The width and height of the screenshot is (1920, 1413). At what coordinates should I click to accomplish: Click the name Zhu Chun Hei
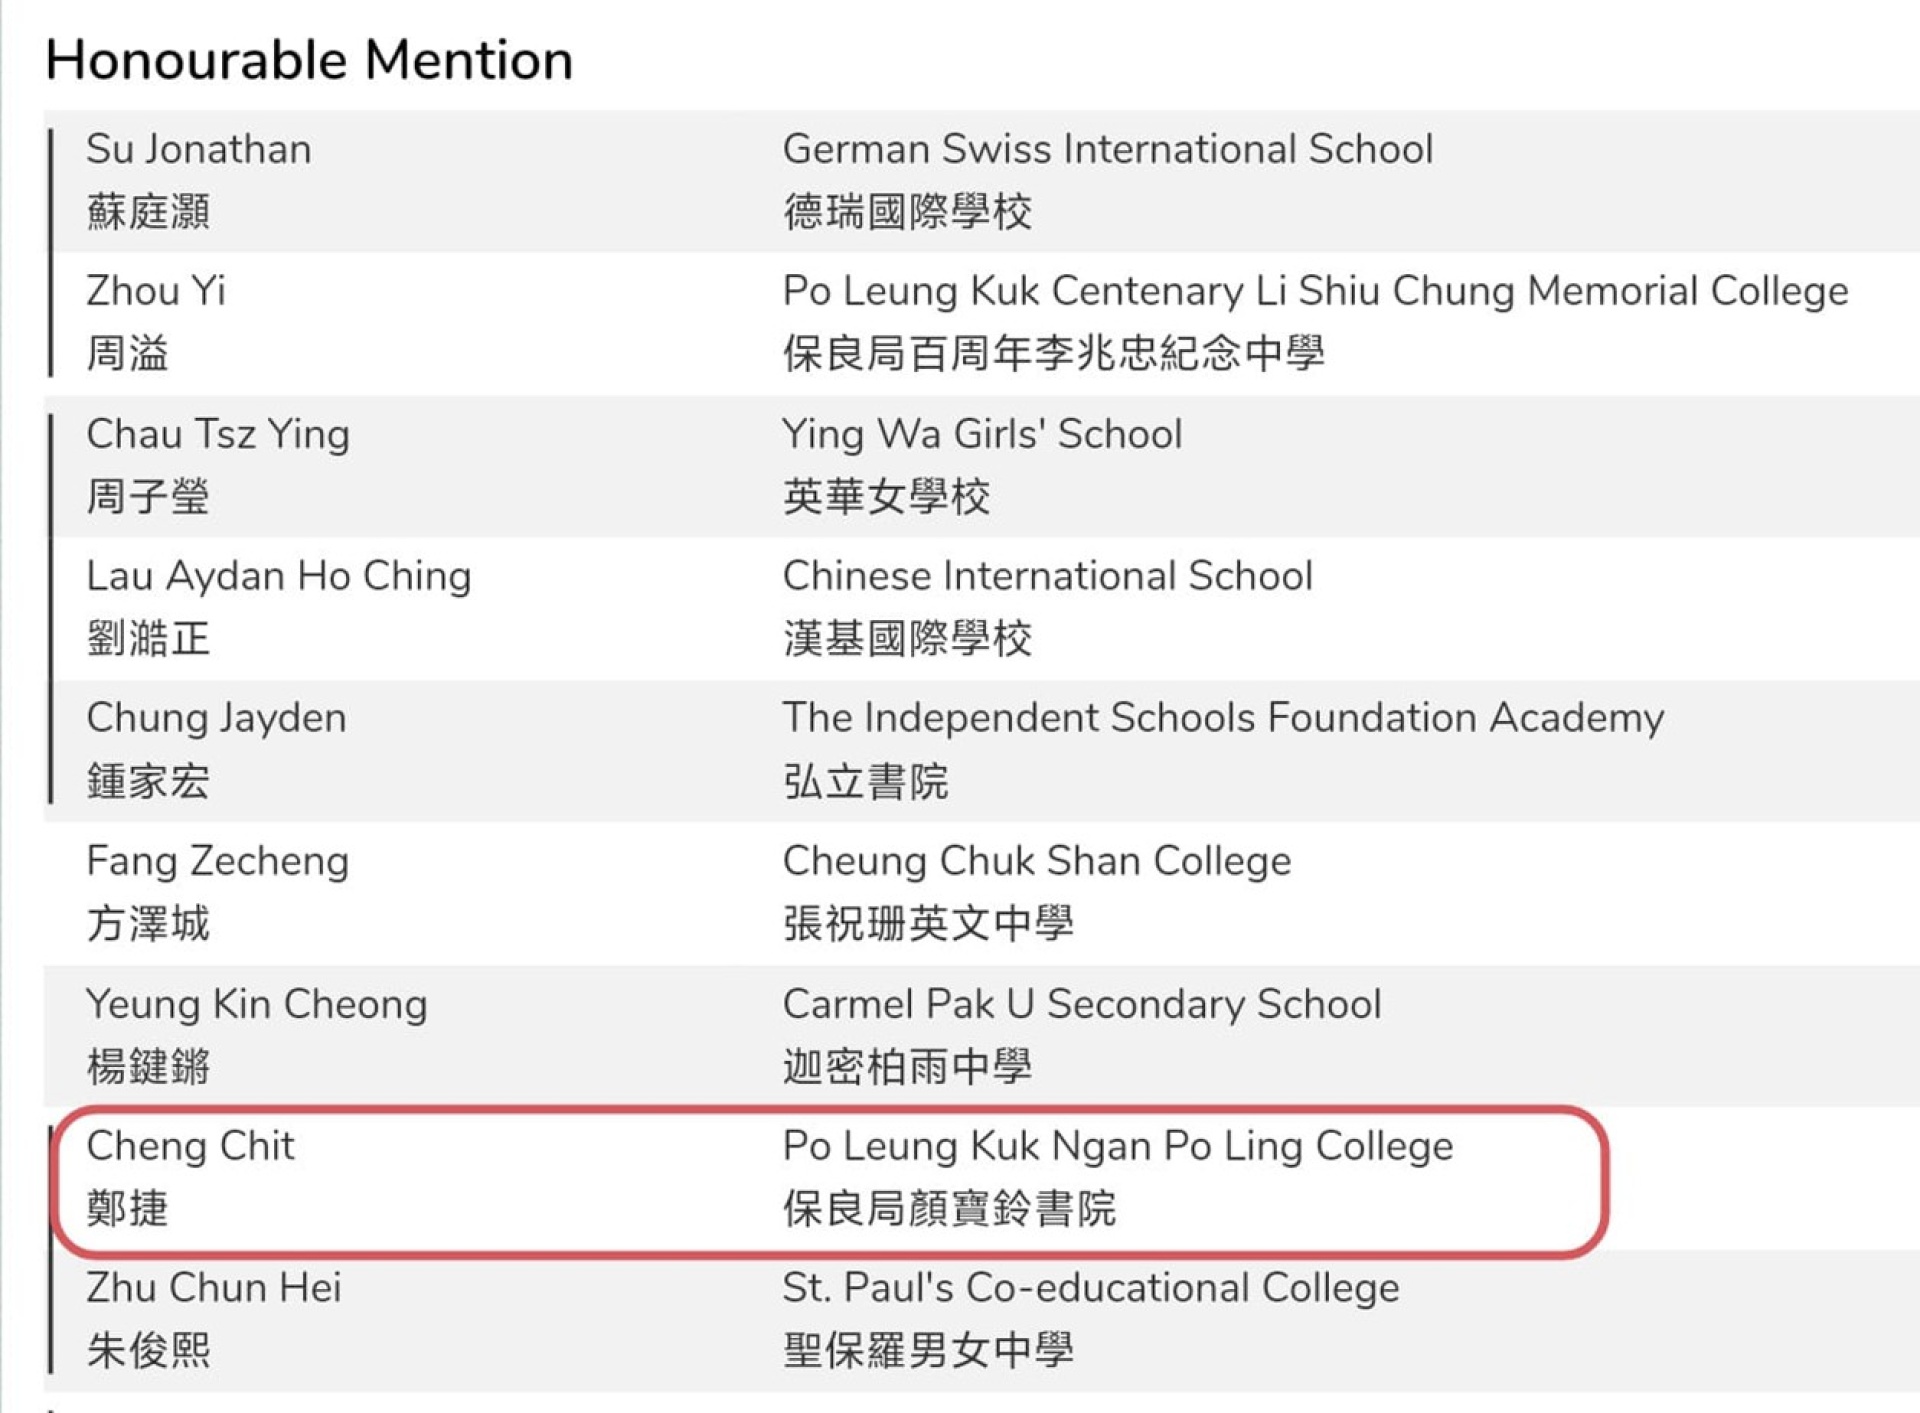(x=214, y=1288)
